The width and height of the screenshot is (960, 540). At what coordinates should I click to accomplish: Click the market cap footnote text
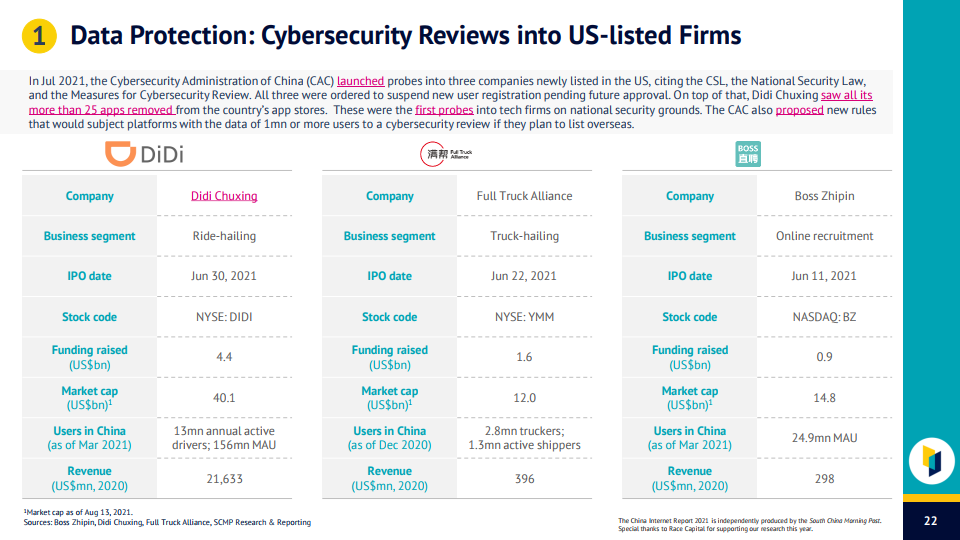78,512
